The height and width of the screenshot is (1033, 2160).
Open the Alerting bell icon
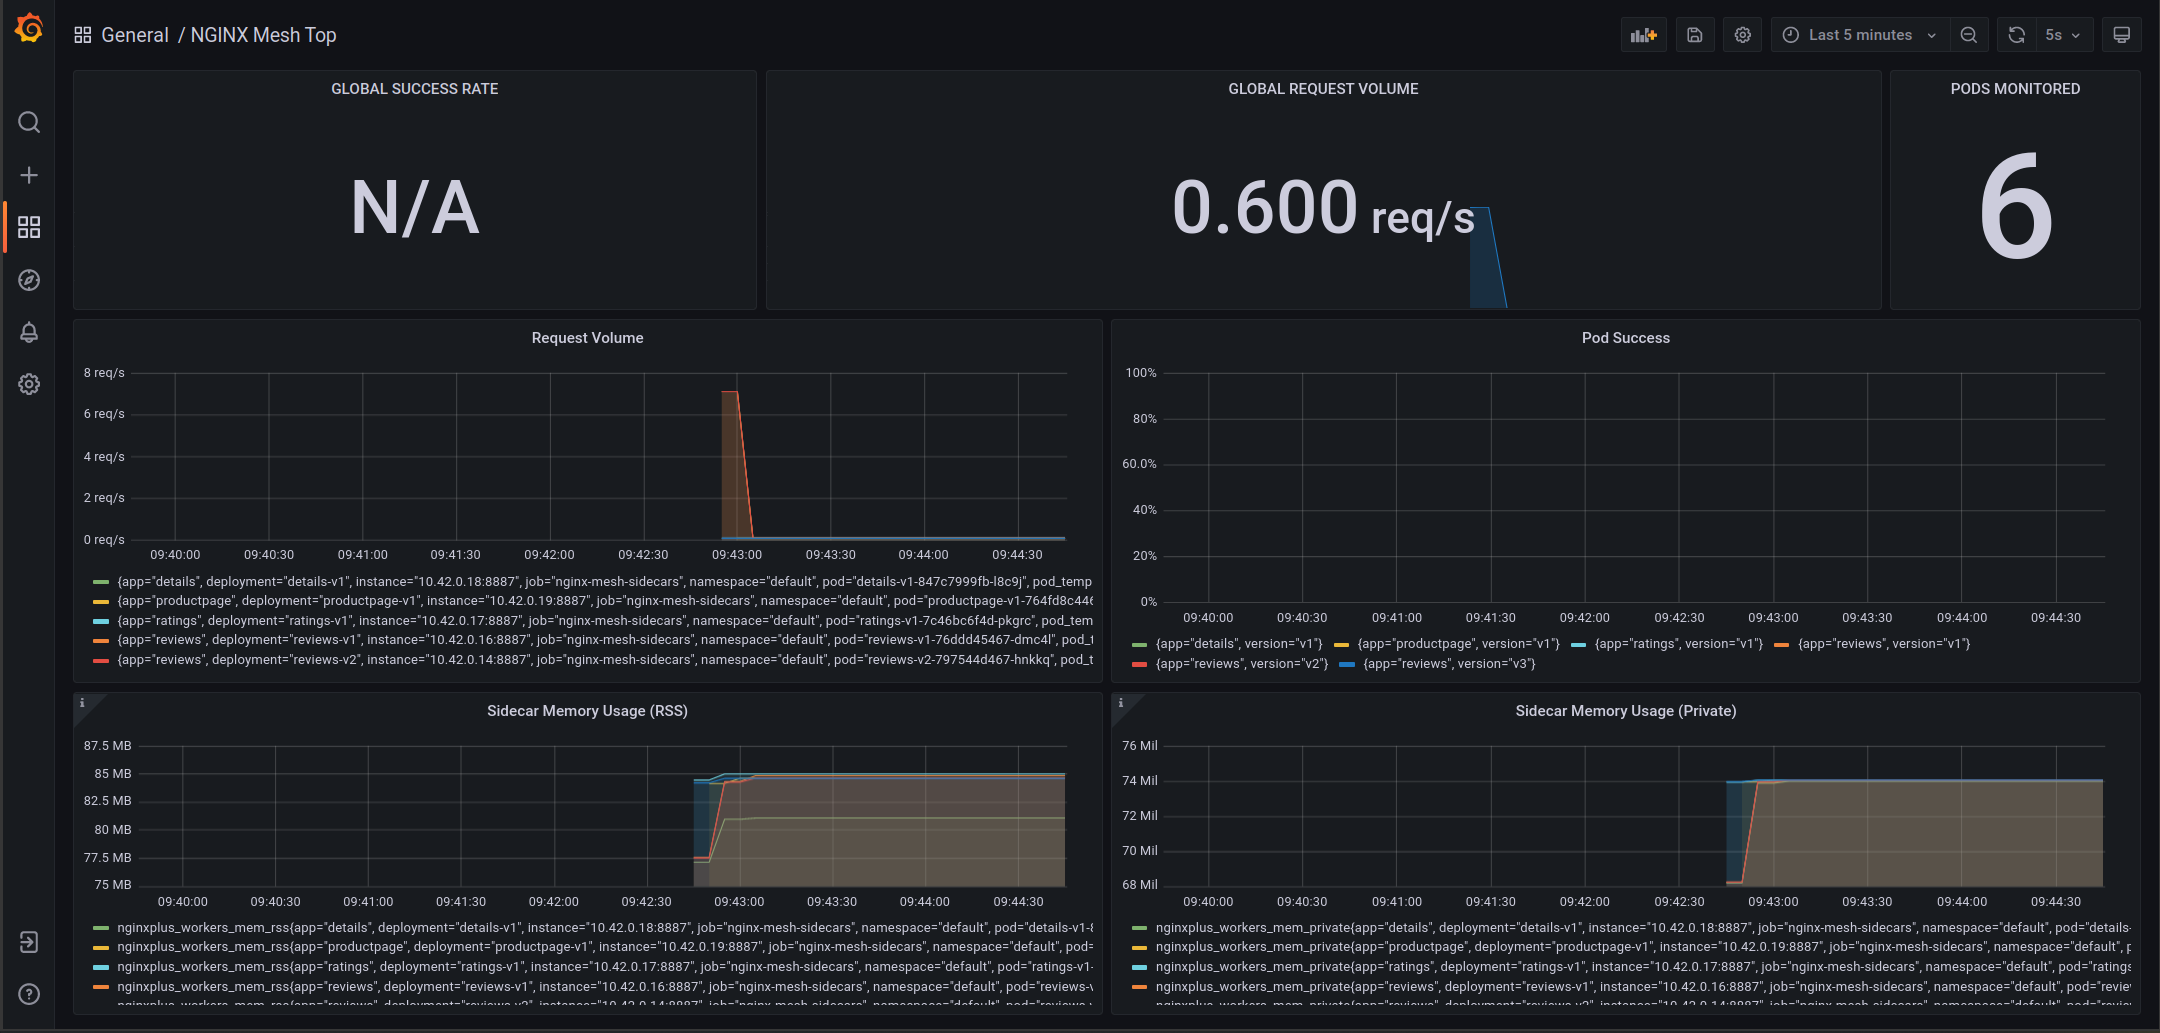[x=29, y=332]
